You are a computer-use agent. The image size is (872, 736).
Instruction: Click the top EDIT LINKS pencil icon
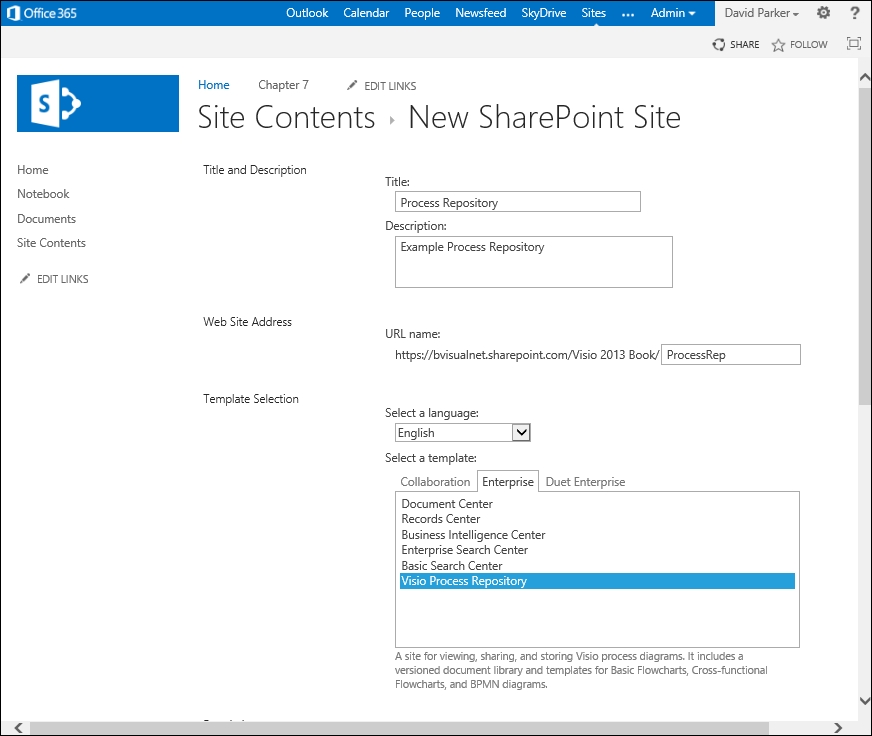tap(352, 86)
